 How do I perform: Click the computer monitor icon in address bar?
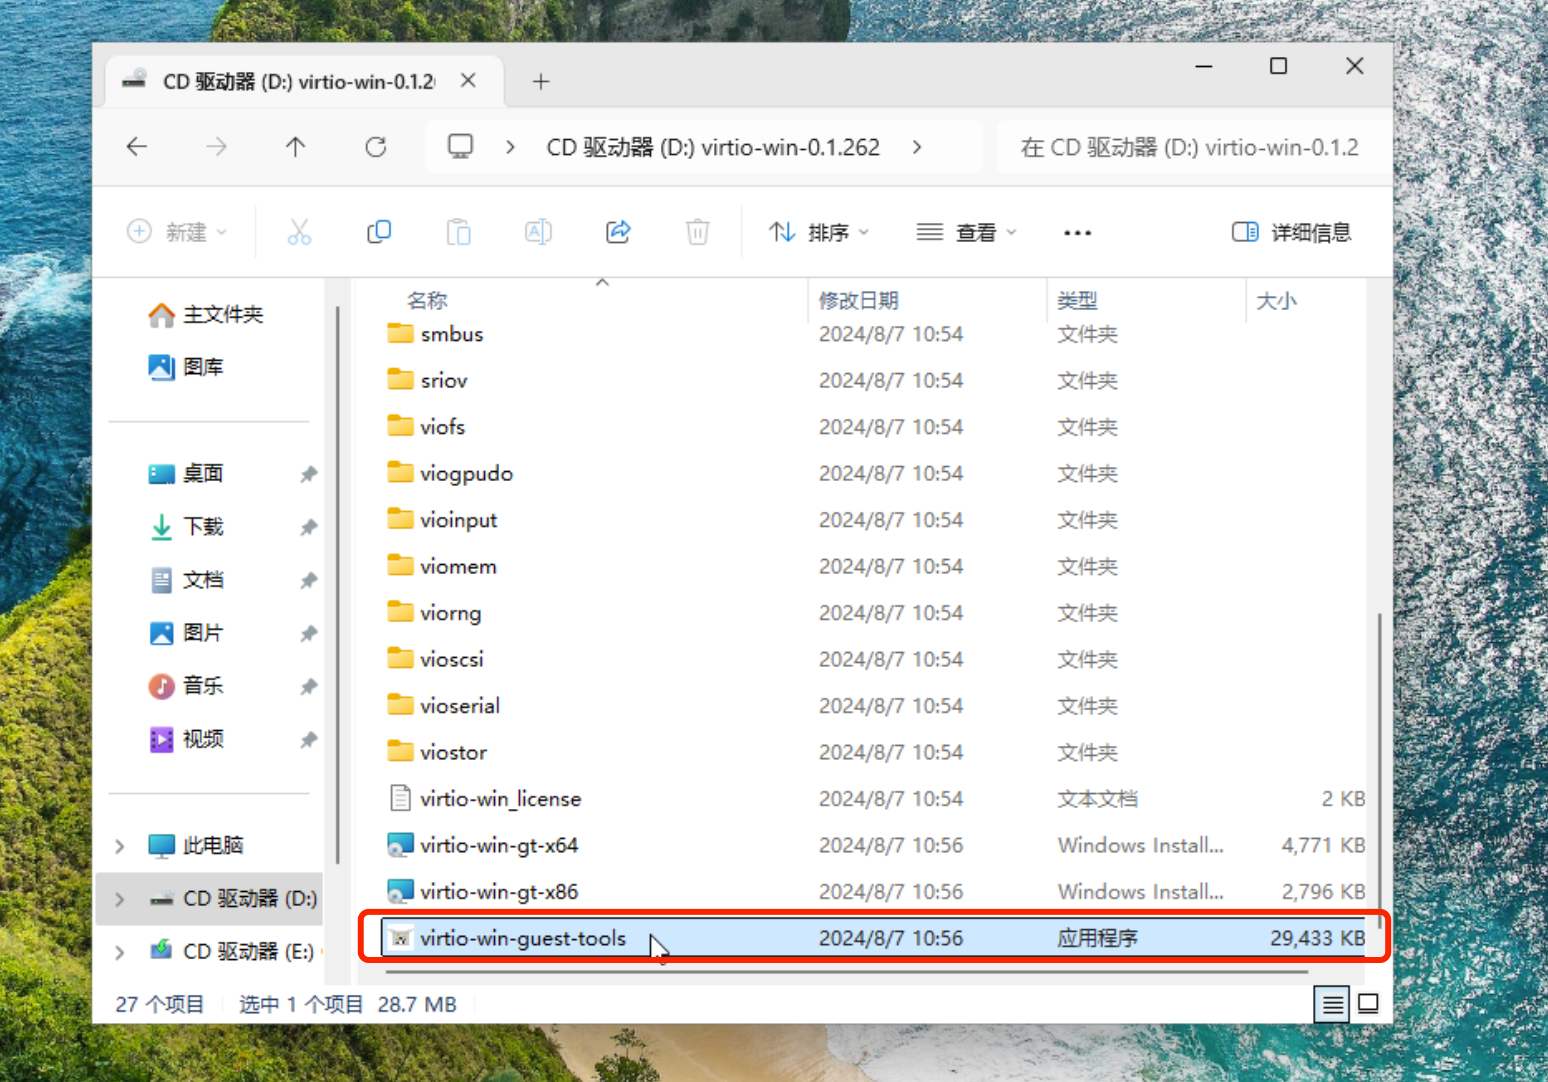[x=460, y=147]
